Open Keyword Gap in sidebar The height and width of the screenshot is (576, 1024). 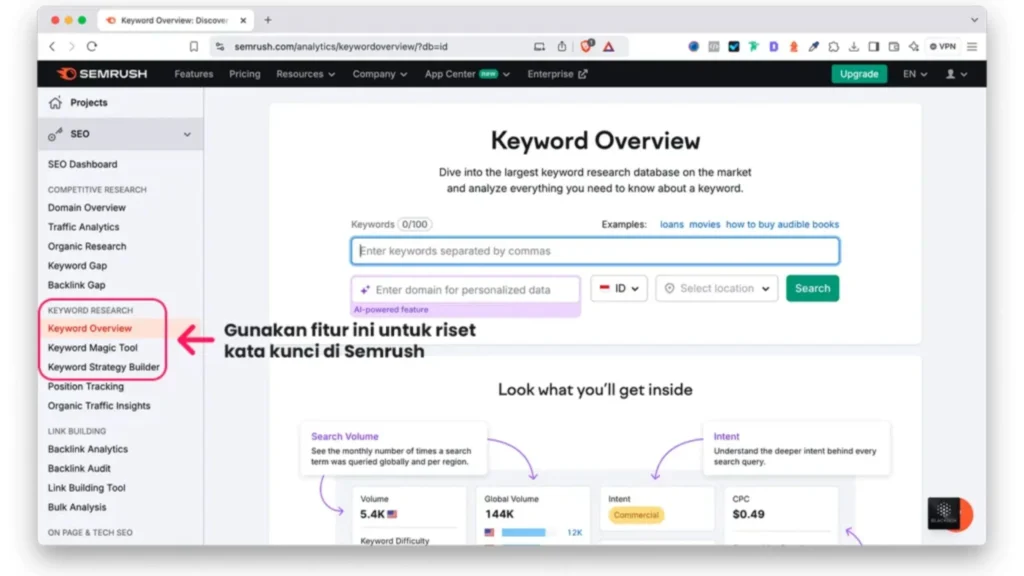click(77, 265)
